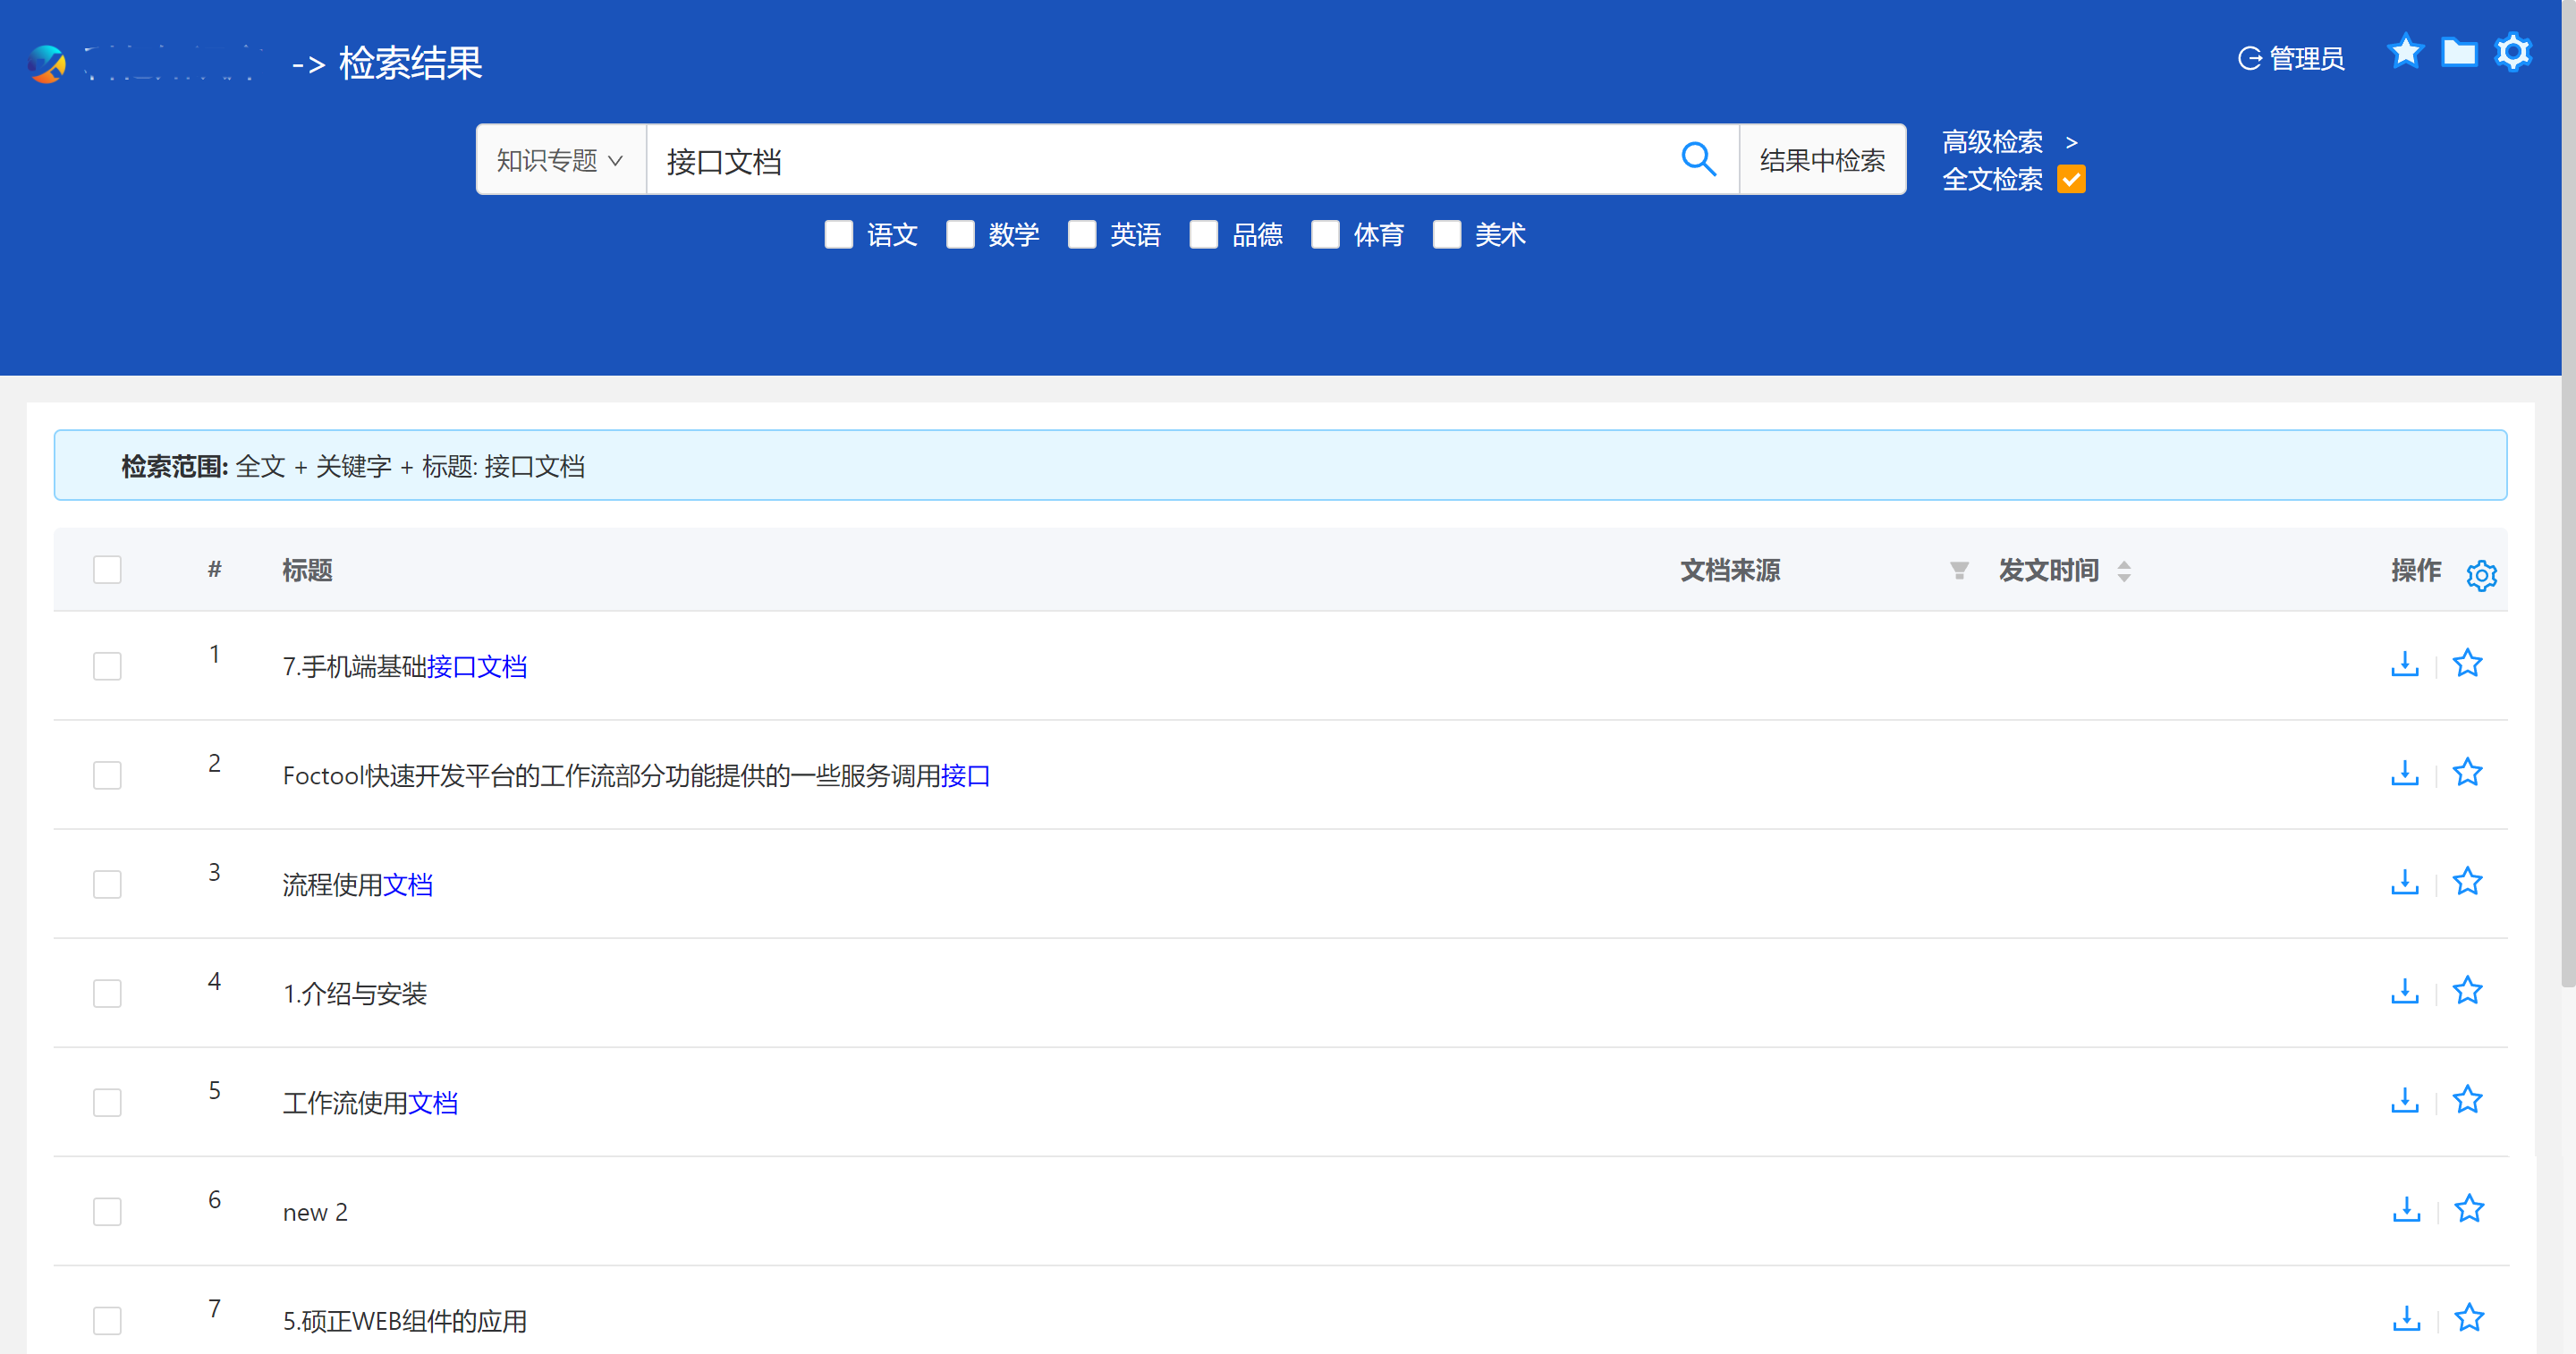Check the 语文 filter

(x=838, y=235)
